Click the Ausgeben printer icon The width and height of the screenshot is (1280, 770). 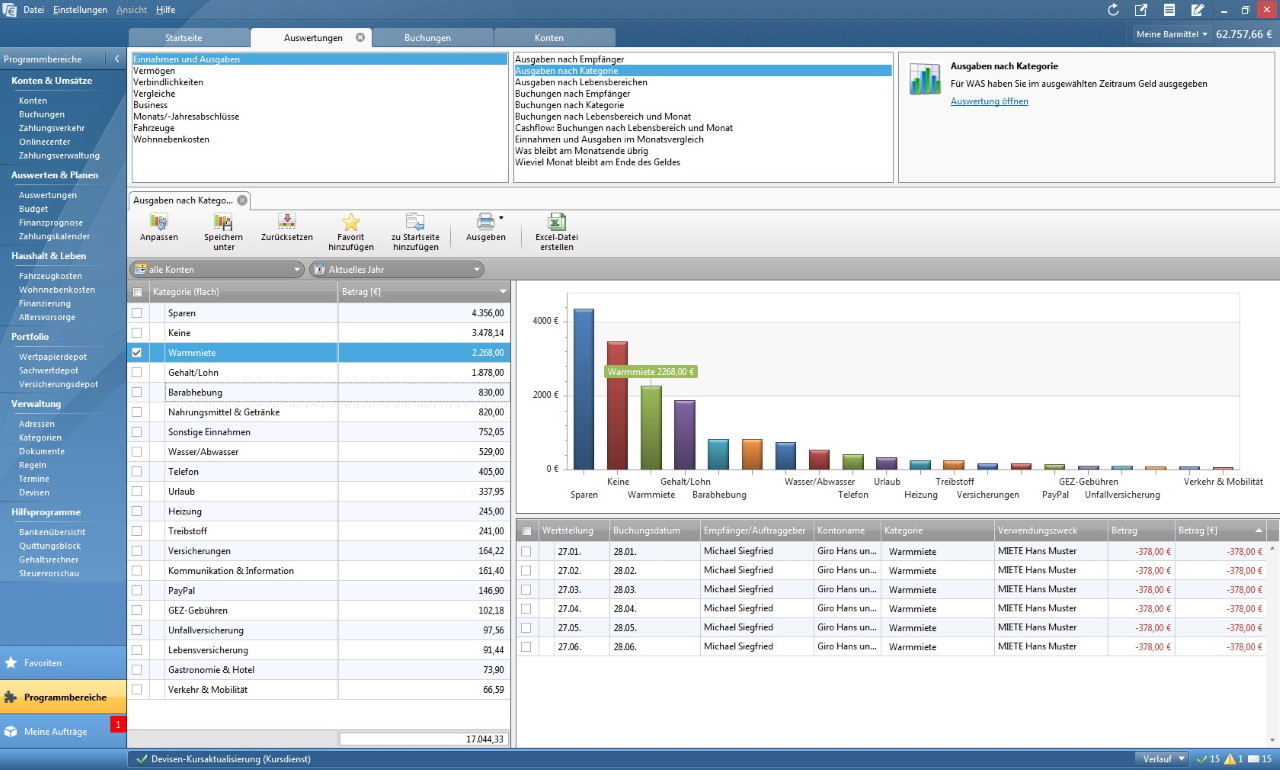click(x=485, y=222)
